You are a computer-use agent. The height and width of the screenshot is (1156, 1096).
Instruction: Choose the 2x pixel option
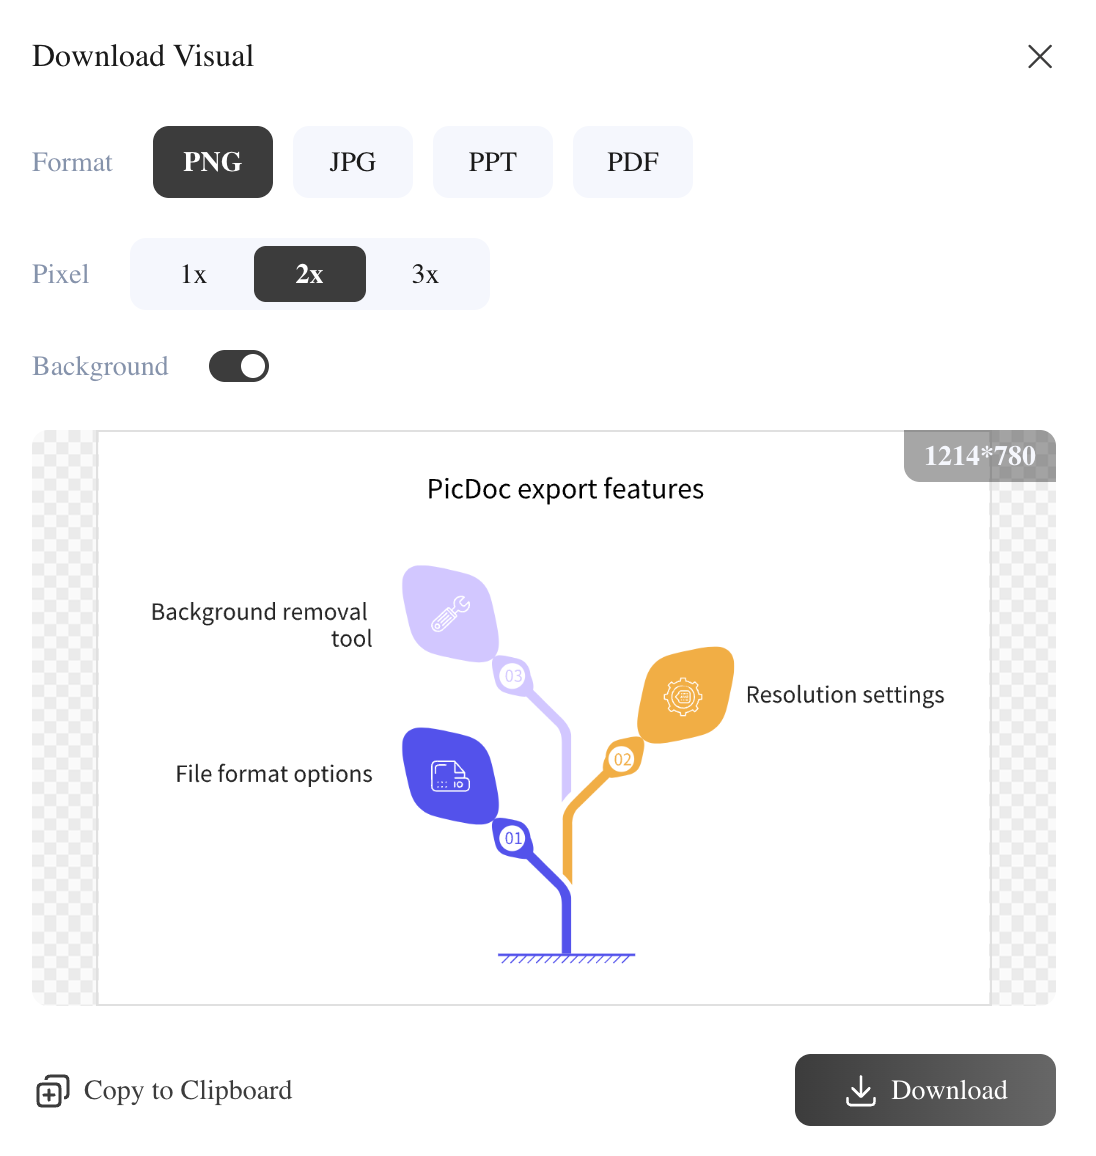click(310, 274)
